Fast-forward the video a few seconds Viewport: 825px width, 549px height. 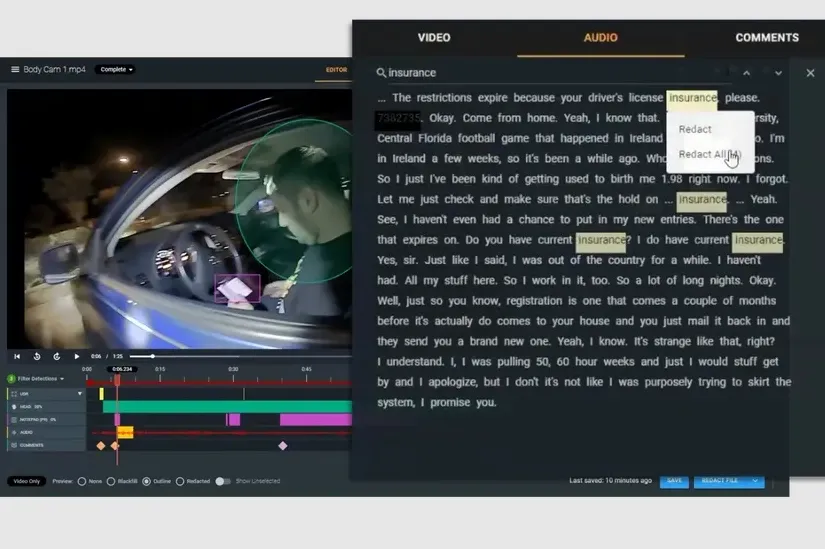57,356
